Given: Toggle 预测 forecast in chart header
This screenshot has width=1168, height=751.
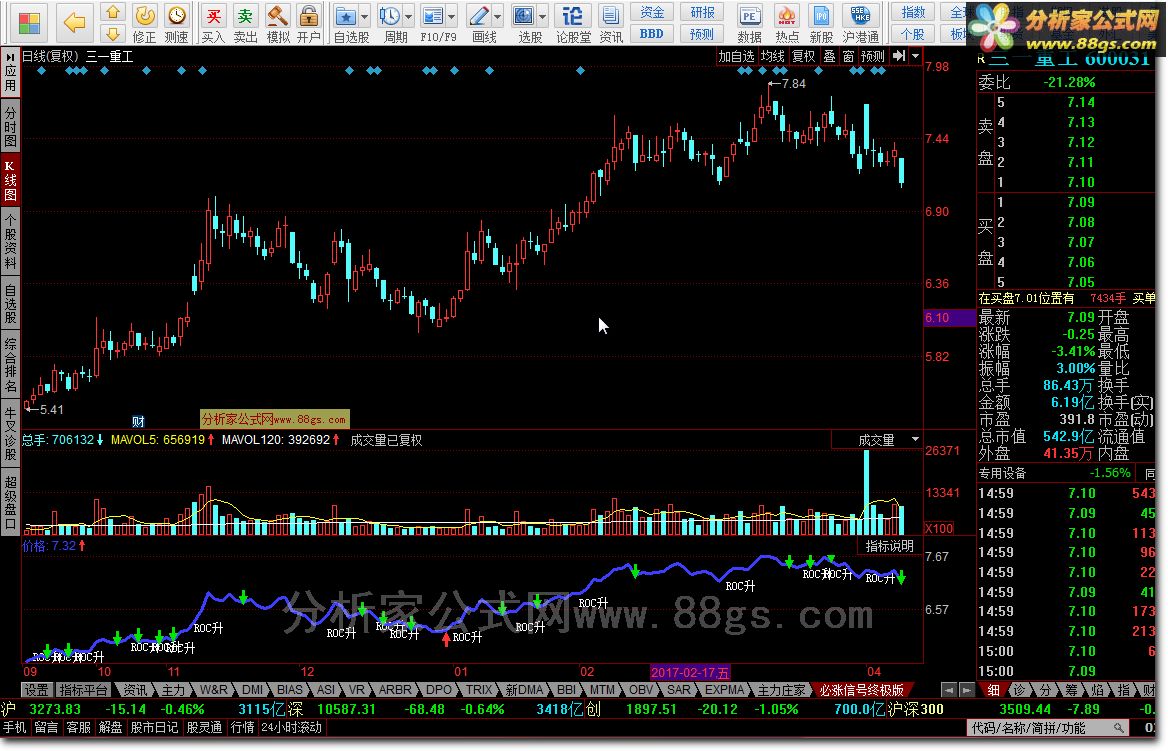Looking at the screenshot, I should [x=873, y=56].
